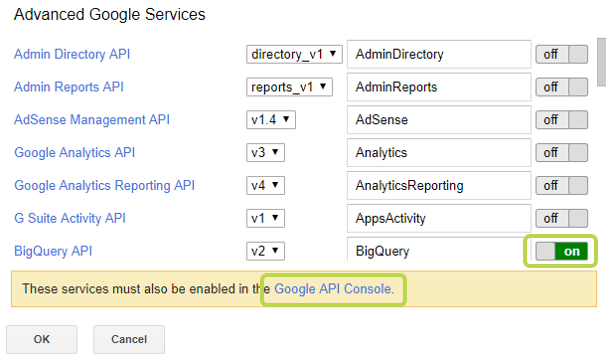Edit the AdSense identifier field
Viewport: 614px width, 361px height.
click(439, 120)
